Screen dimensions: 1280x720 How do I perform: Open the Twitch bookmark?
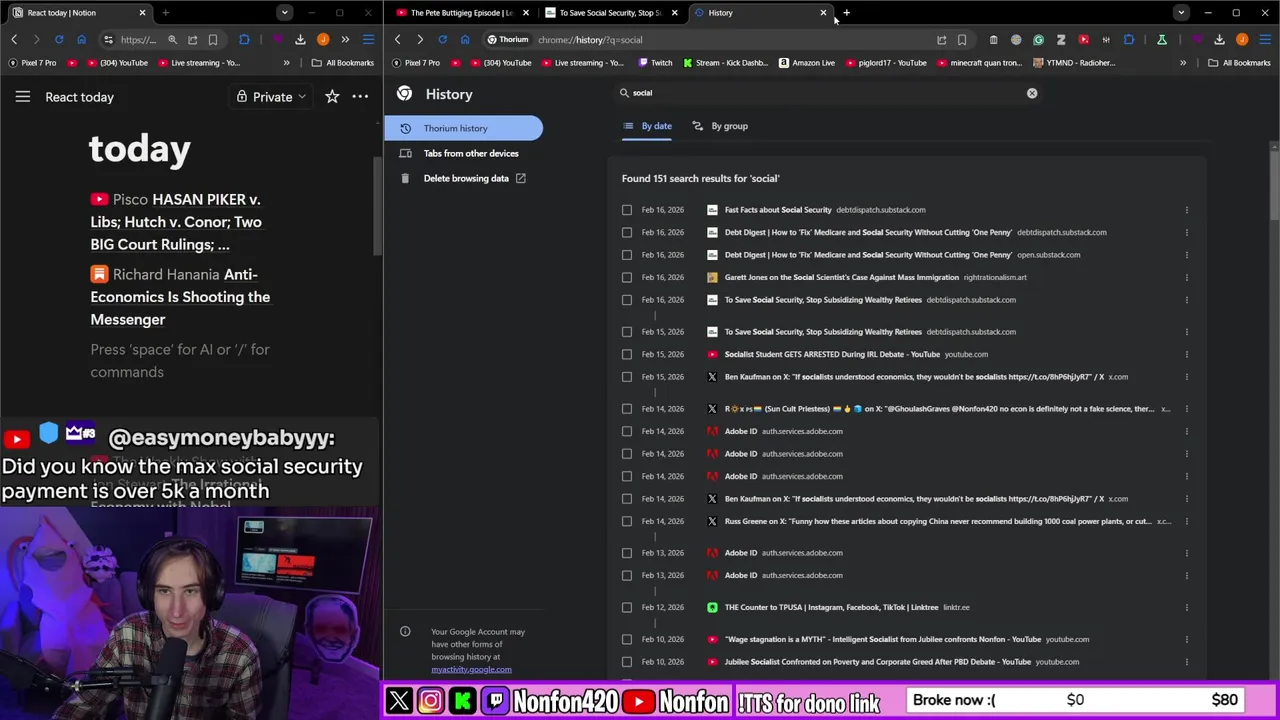click(x=655, y=62)
